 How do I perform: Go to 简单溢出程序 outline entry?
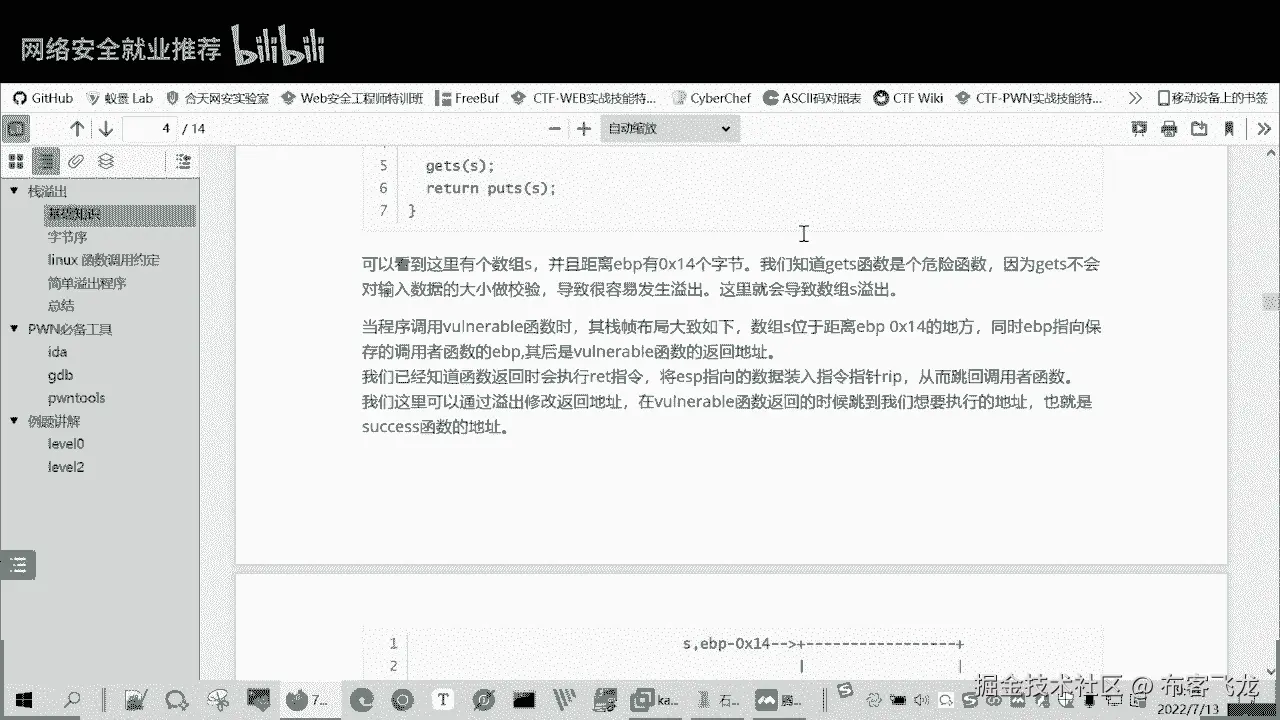tap(86, 283)
